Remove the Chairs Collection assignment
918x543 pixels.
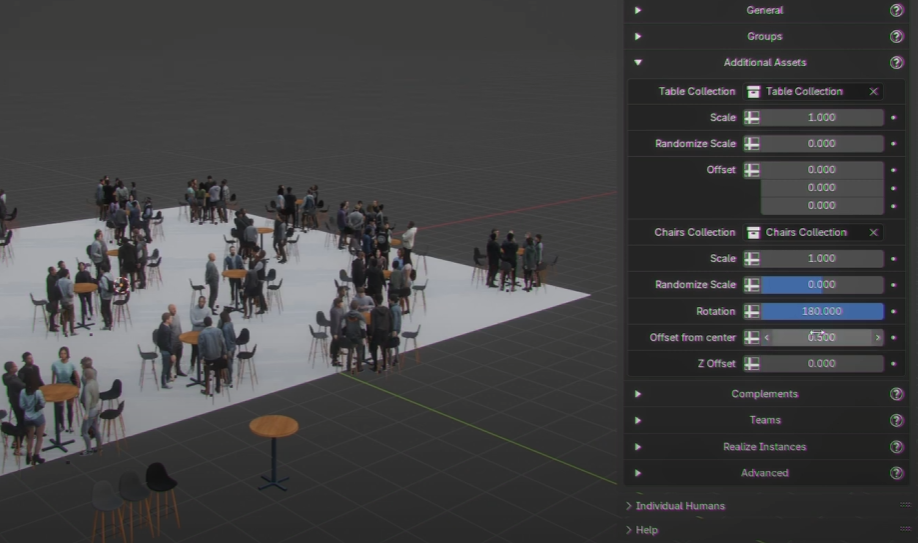[873, 232]
